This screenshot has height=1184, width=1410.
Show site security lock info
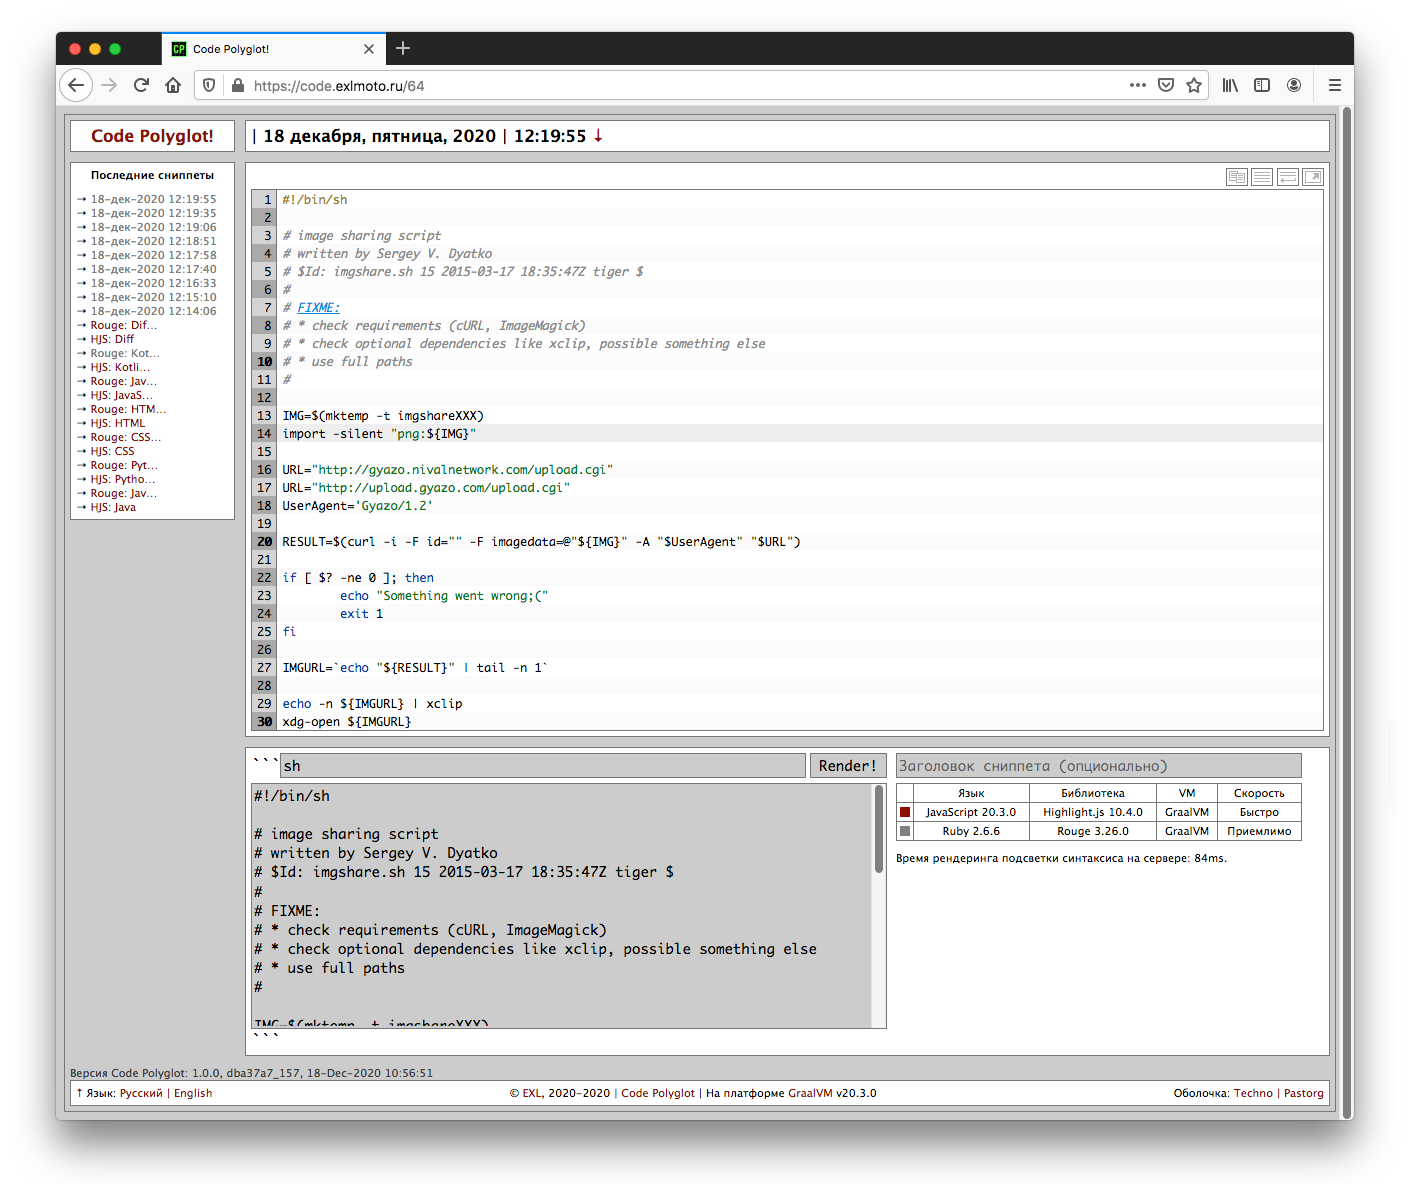click(237, 86)
